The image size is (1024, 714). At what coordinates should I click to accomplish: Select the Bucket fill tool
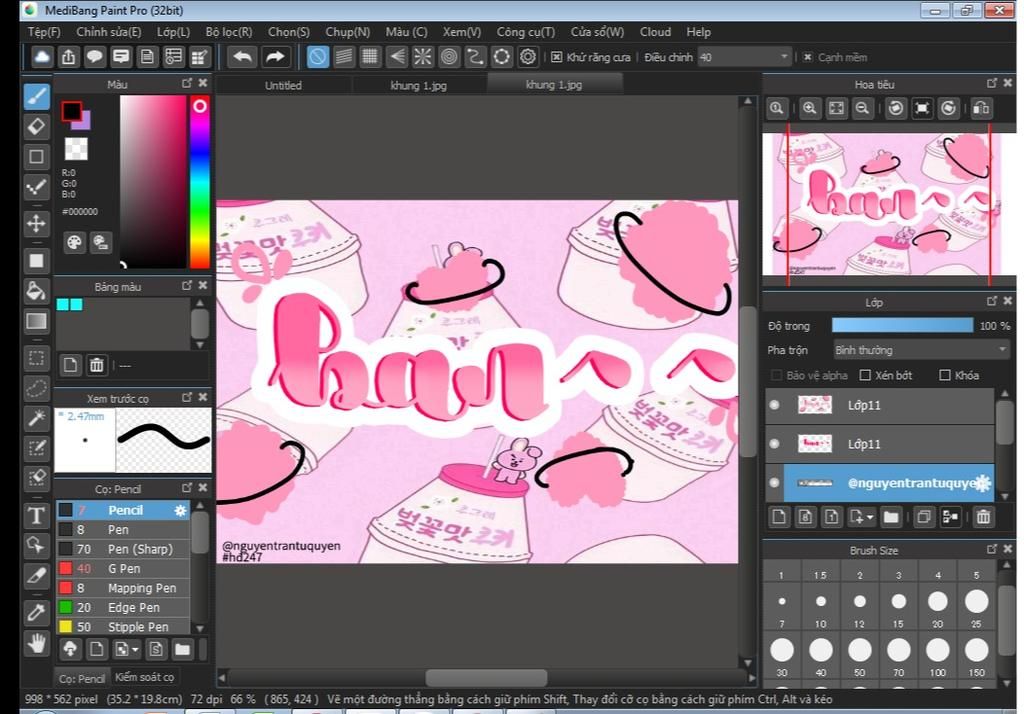click(37, 291)
